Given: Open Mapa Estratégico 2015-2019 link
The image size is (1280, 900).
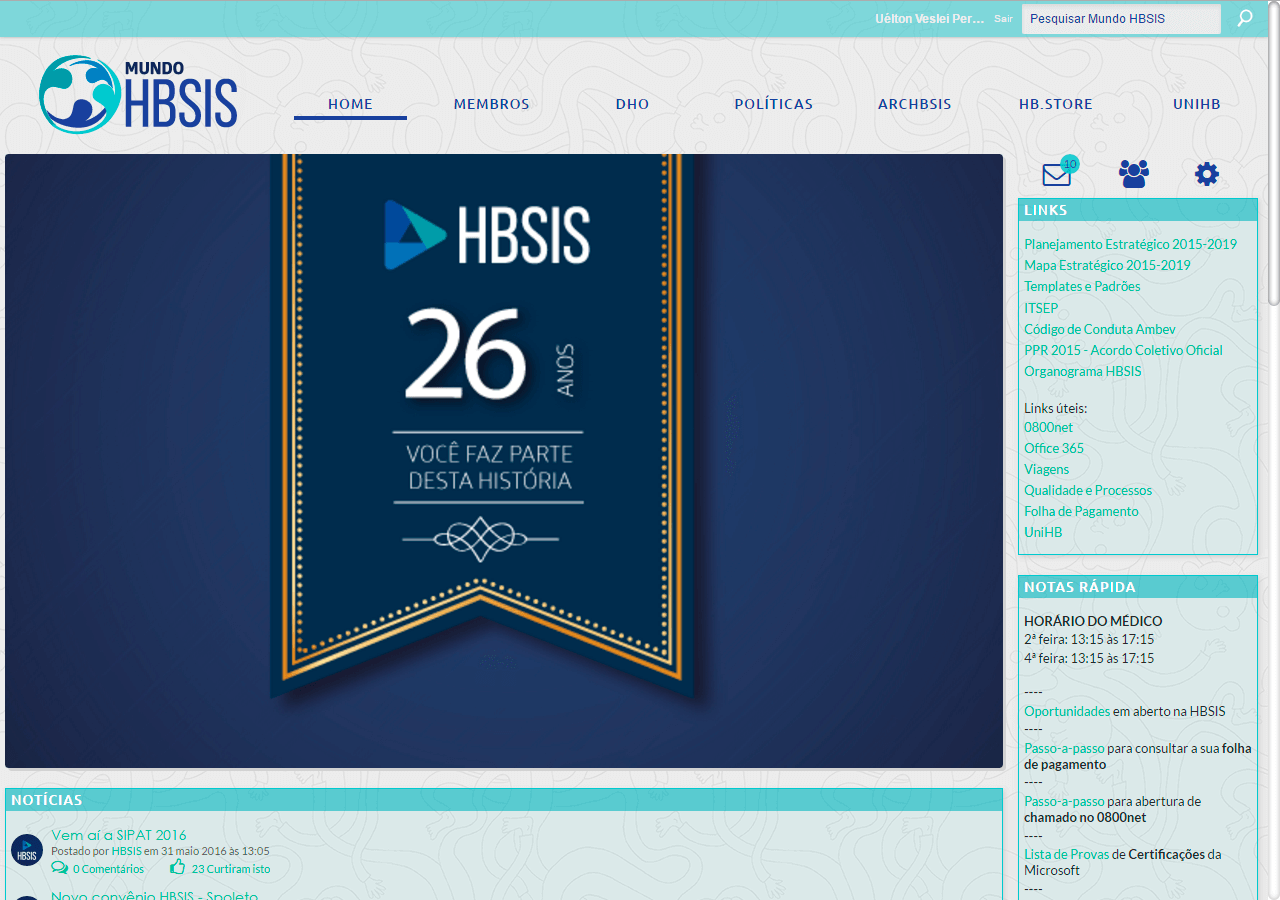Looking at the screenshot, I should click(1107, 265).
